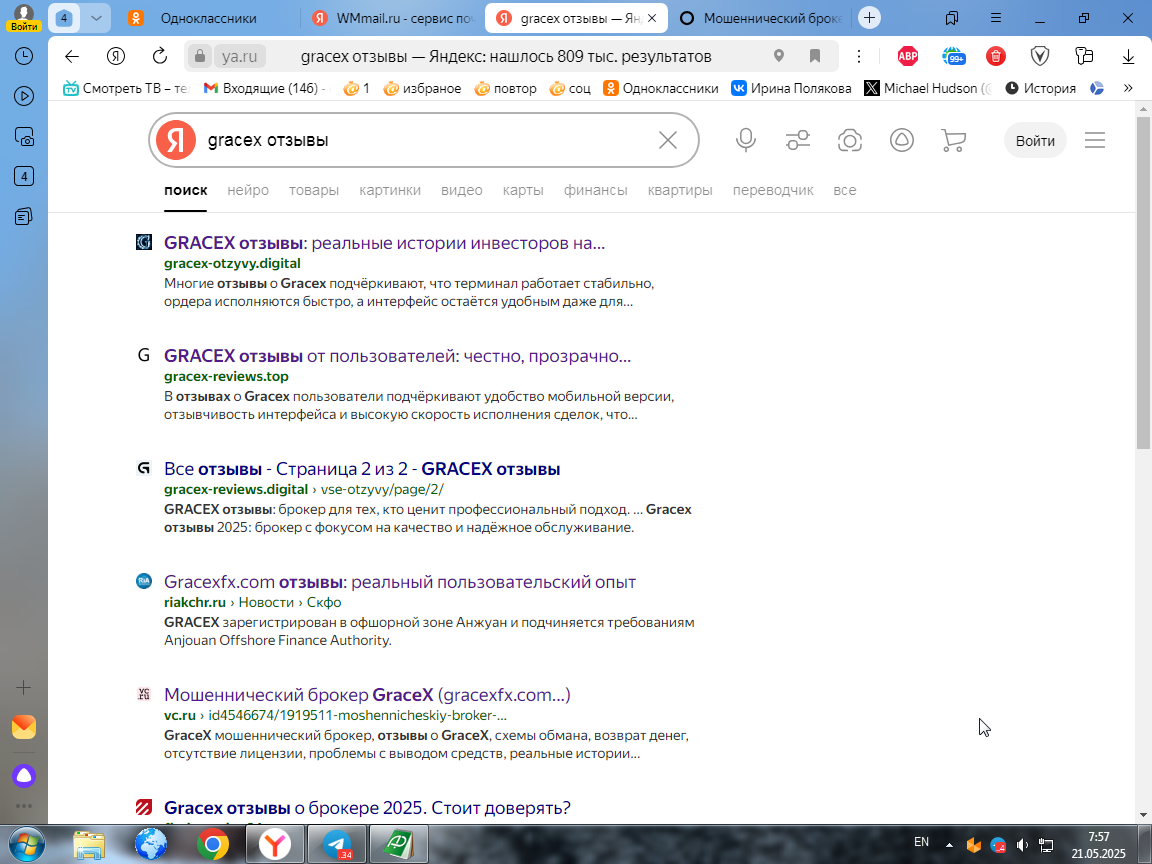Open tab count icon in left sidebar
This screenshot has width=1152, height=864.
coord(24,176)
